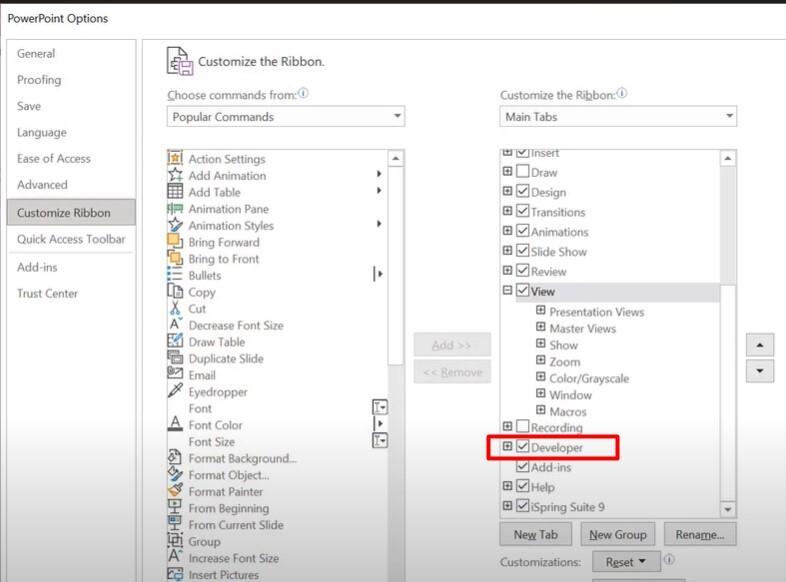Enable the Recording tab checkbox
The height and width of the screenshot is (582, 786).
(x=523, y=426)
